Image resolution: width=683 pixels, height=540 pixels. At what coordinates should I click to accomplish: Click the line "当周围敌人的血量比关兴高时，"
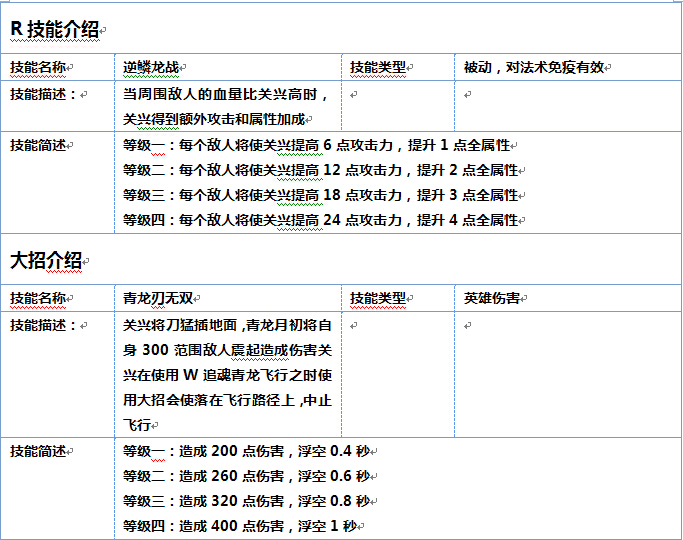click(x=226, y=94)
